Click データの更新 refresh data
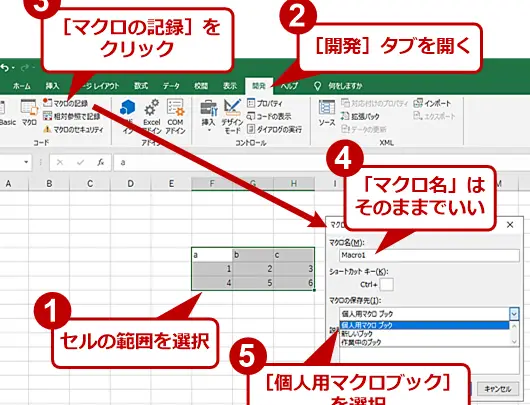This screenshot has height=405, width=530. (364, 129)
